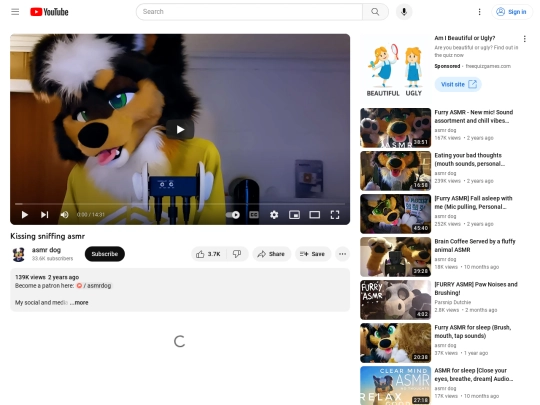Focus the Search input field
540x405 pixels.
pyautogui.click(x=249, y=12)
